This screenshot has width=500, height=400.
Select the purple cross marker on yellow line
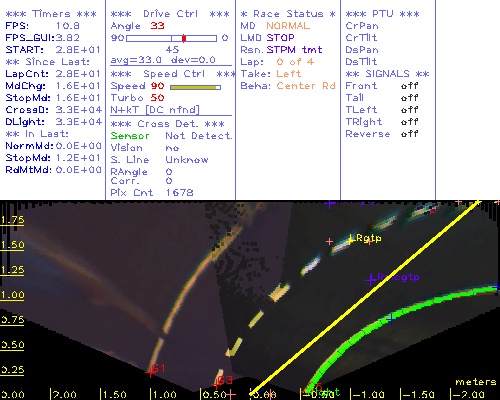click(x=371, y=279)
